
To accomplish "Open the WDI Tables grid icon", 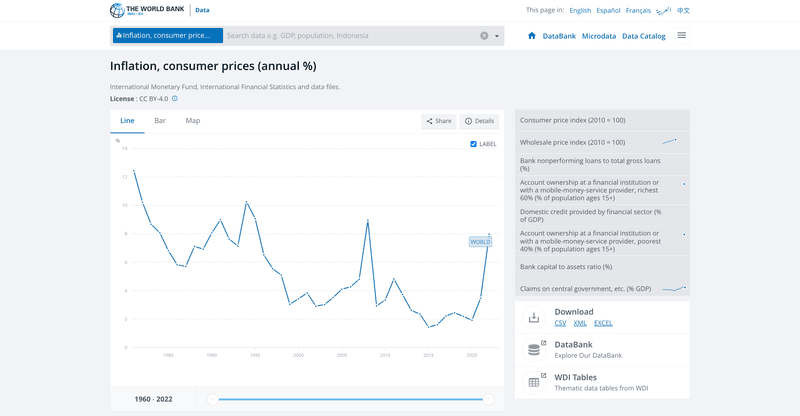I will point(534,381).
